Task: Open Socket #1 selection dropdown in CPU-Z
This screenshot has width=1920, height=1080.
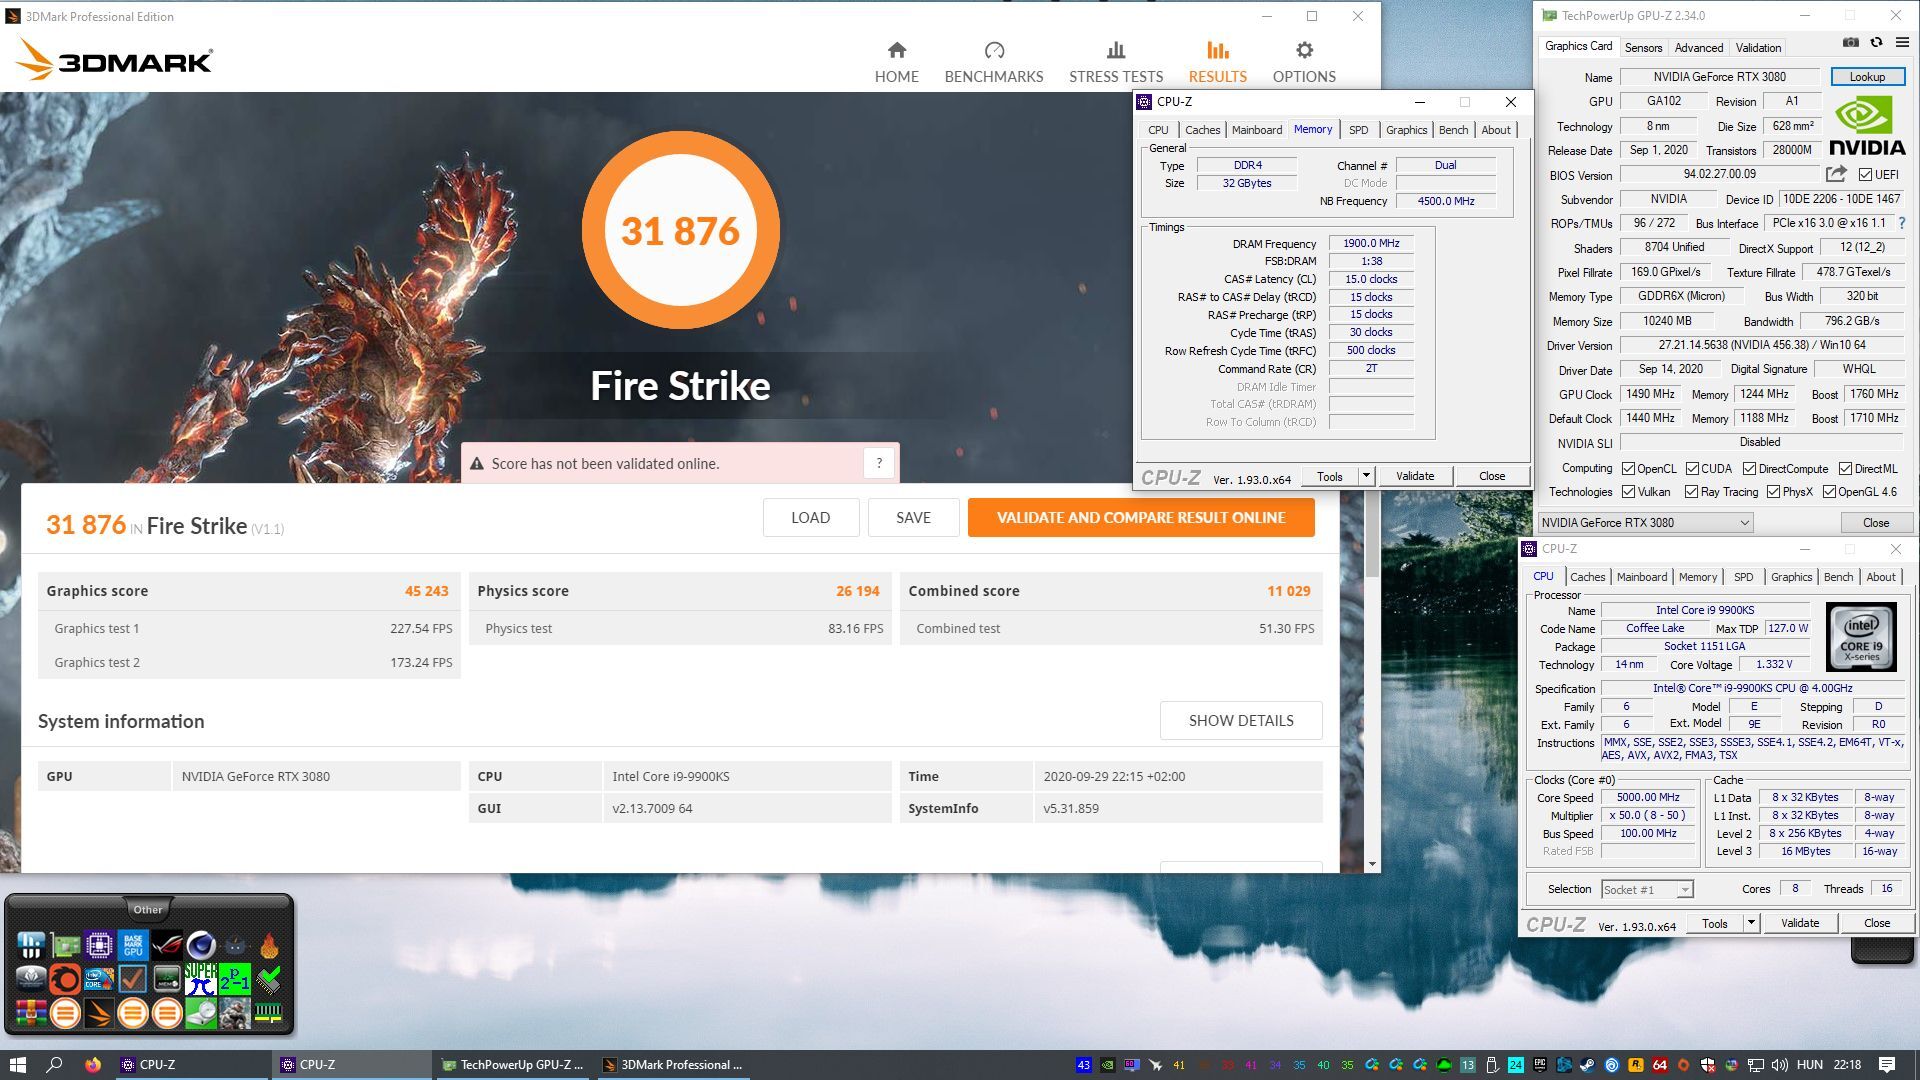Action: tap(1646, 889)
